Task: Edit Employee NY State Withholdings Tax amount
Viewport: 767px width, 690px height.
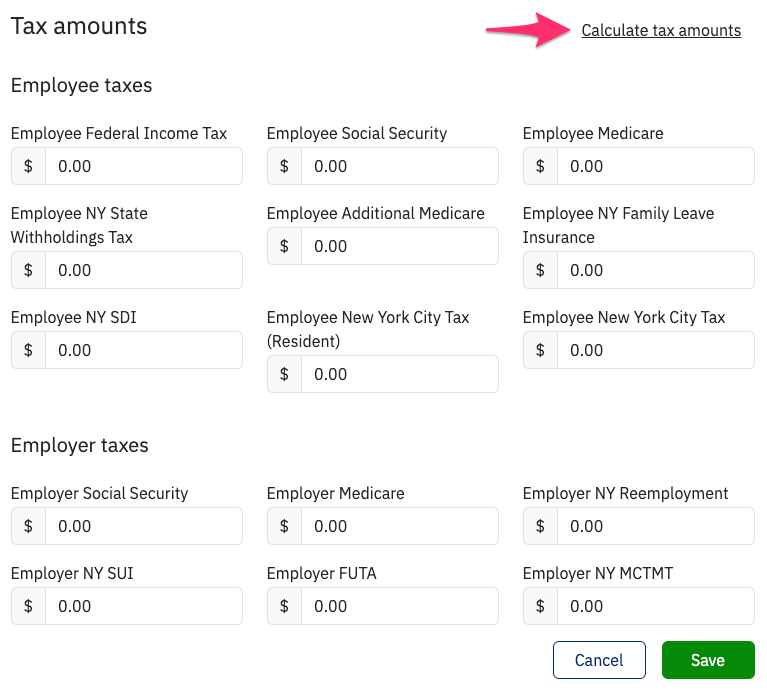Action: point(143,270)
